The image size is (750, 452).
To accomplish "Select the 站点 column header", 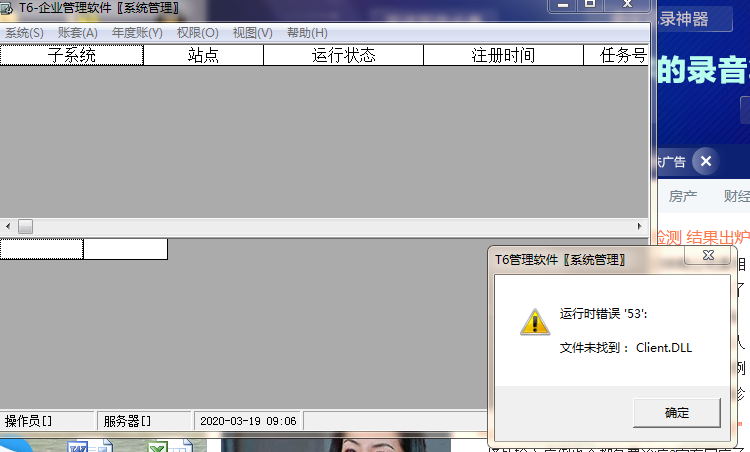I will (203, 55).
